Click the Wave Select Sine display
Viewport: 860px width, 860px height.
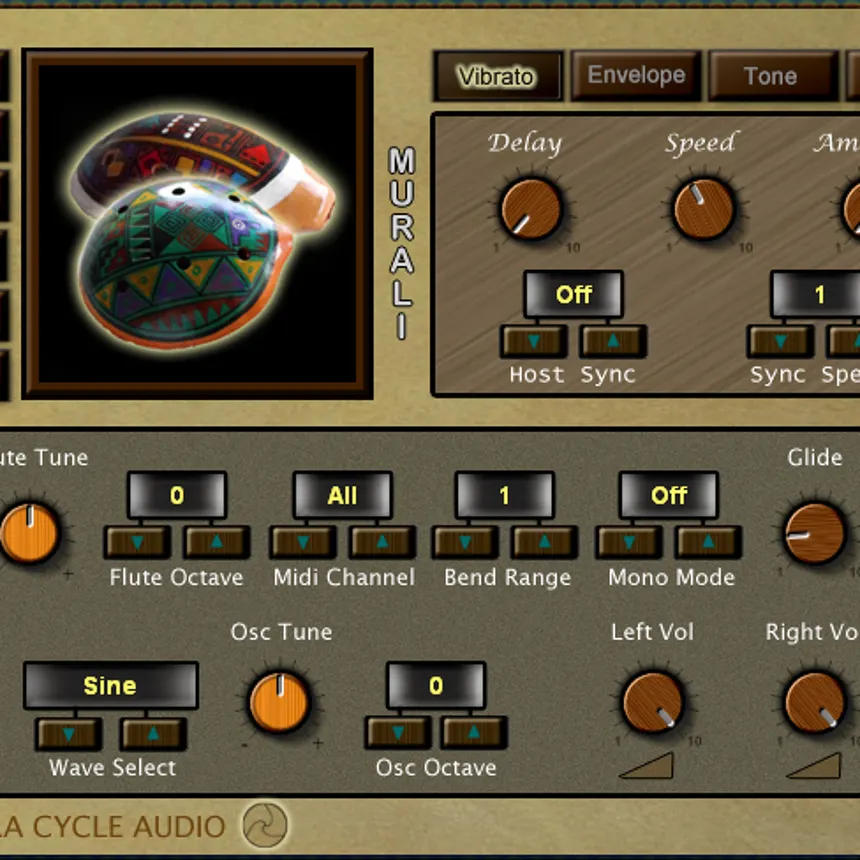click(111, 686)
